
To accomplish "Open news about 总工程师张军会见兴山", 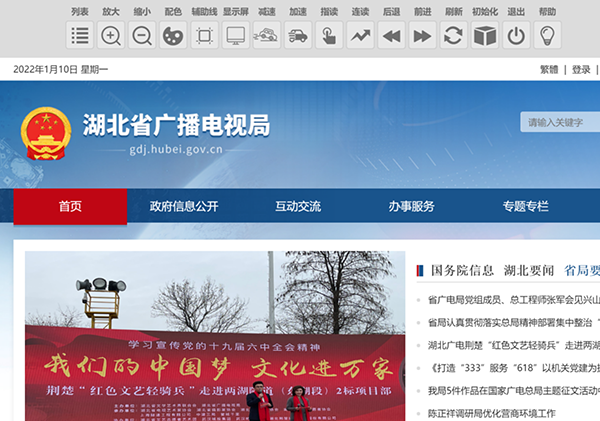I will point(514,300).
